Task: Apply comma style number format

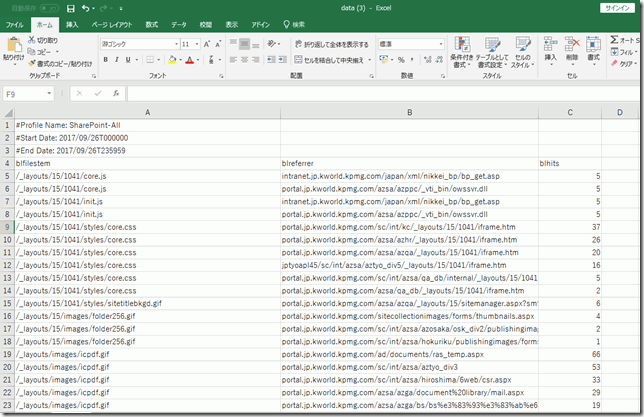Action: coord(412,60)
